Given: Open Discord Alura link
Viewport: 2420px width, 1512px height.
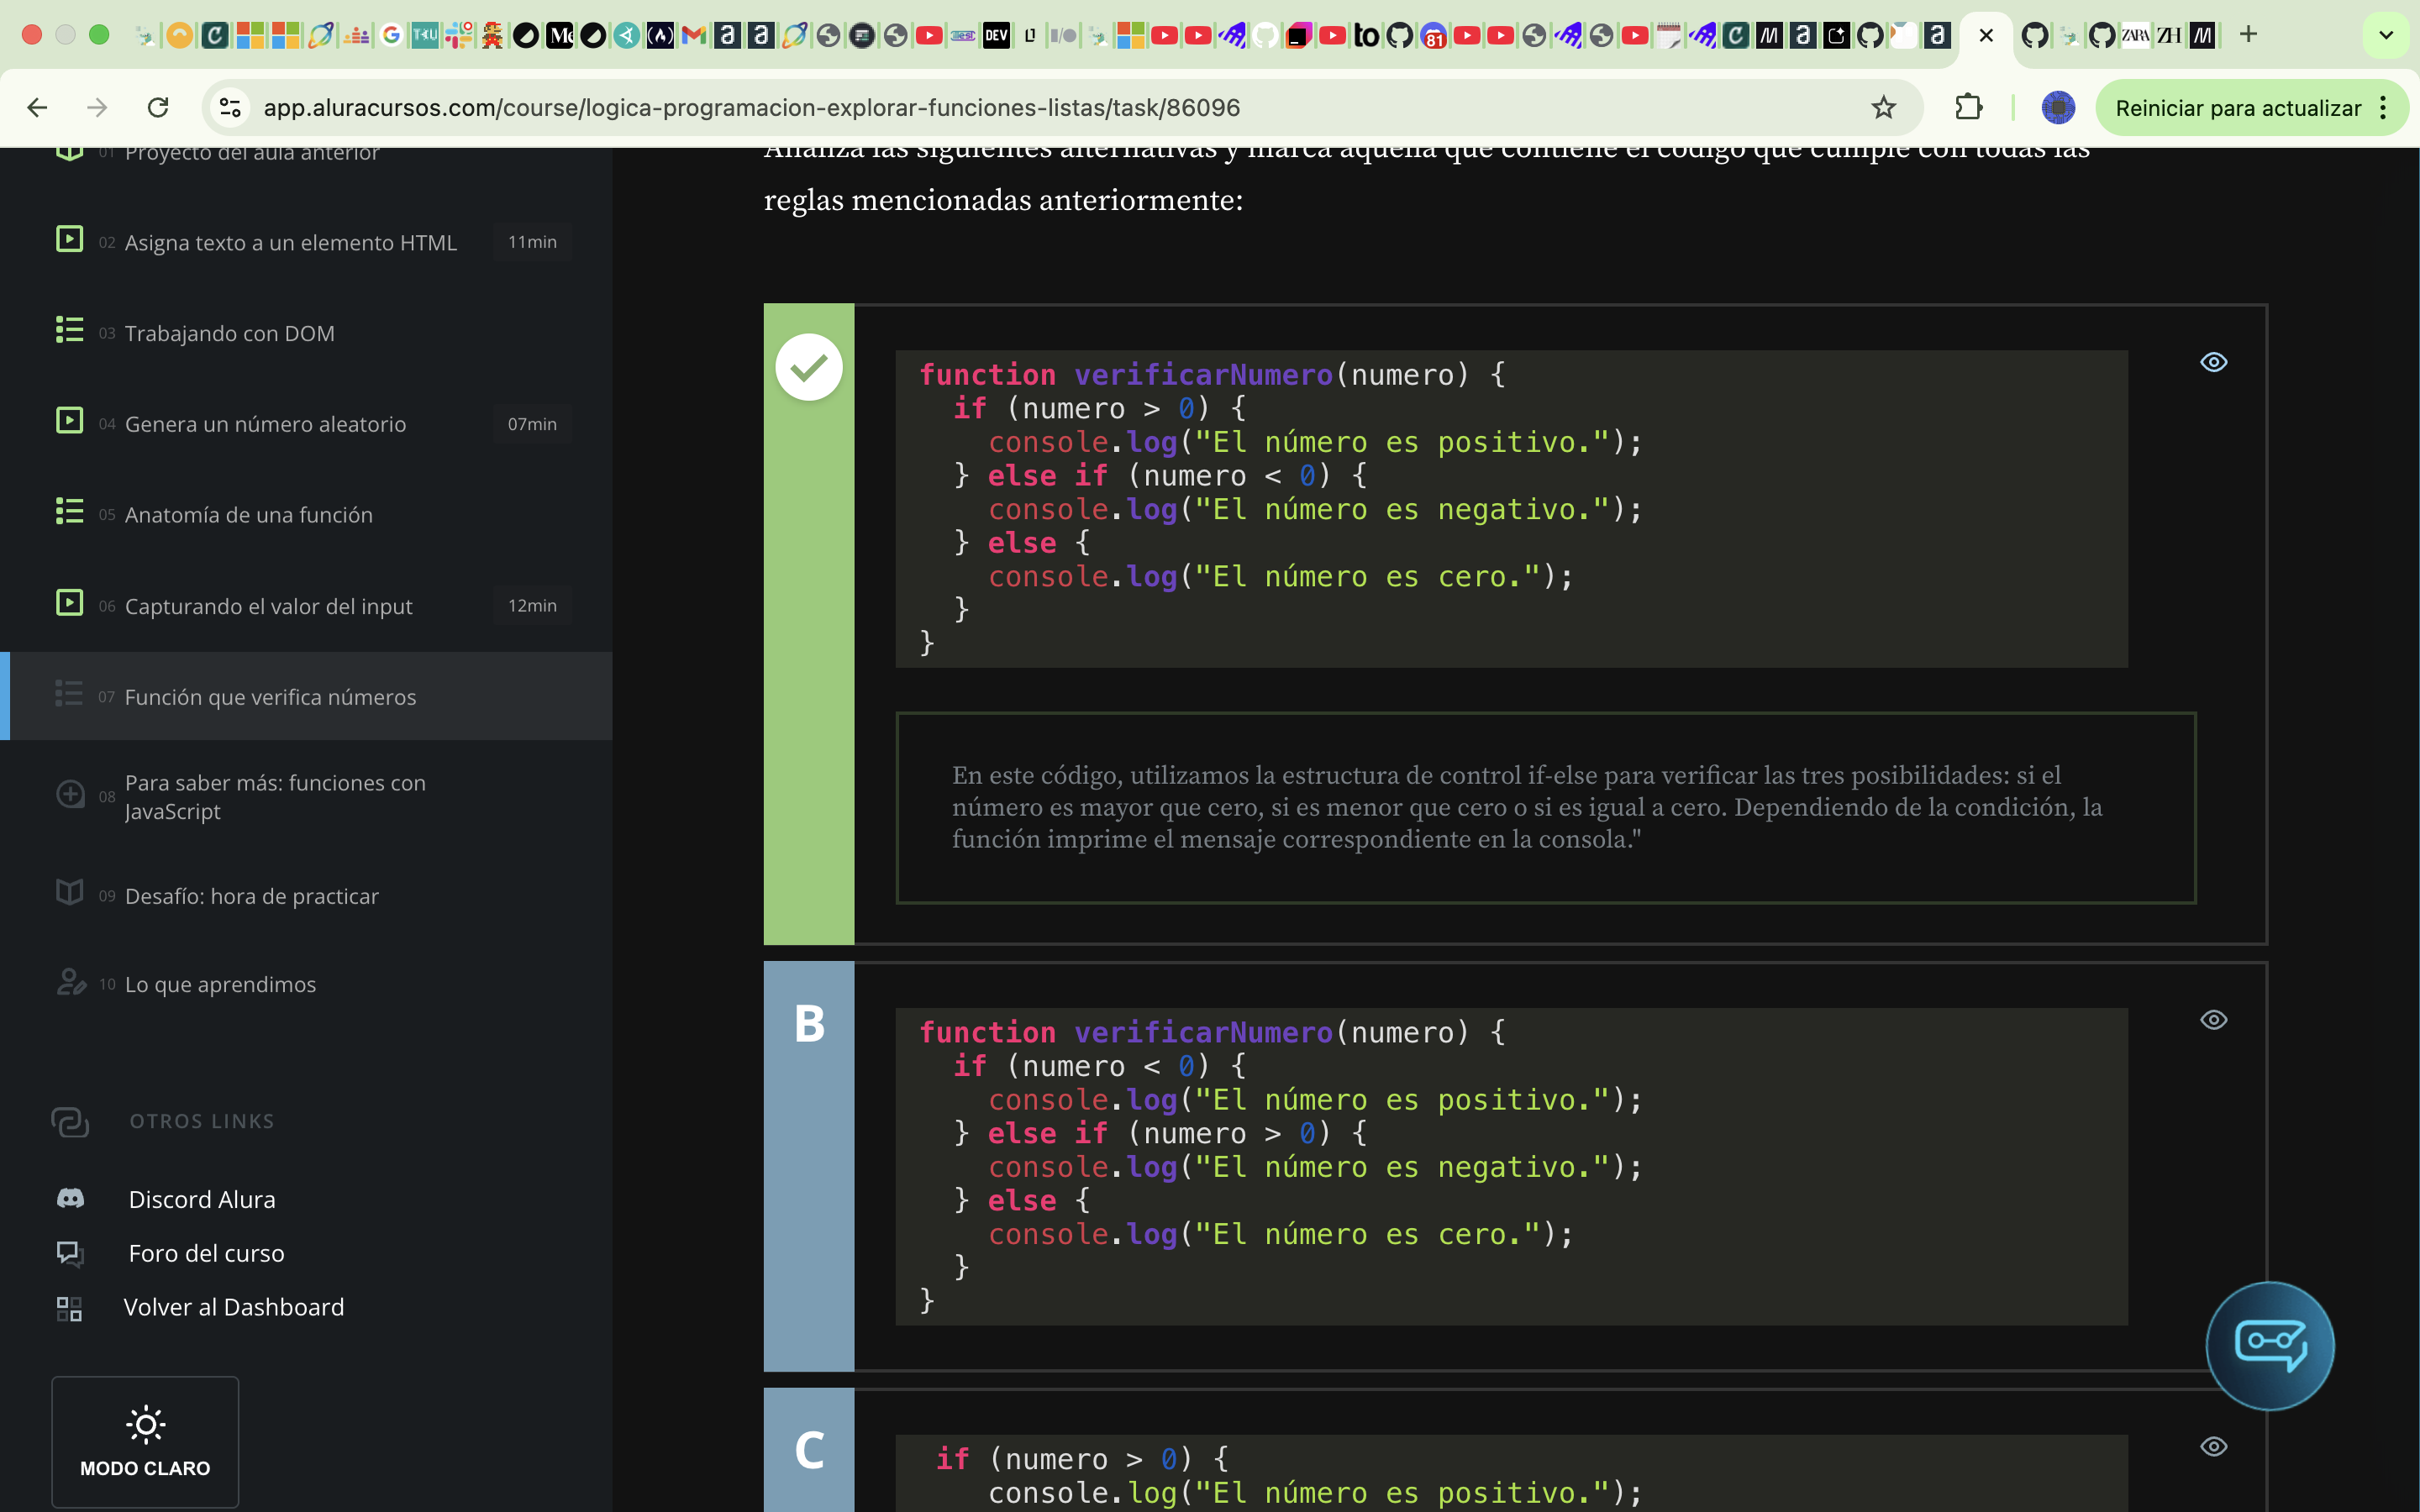Looking at the screenshot, I should click(202, 1199).
